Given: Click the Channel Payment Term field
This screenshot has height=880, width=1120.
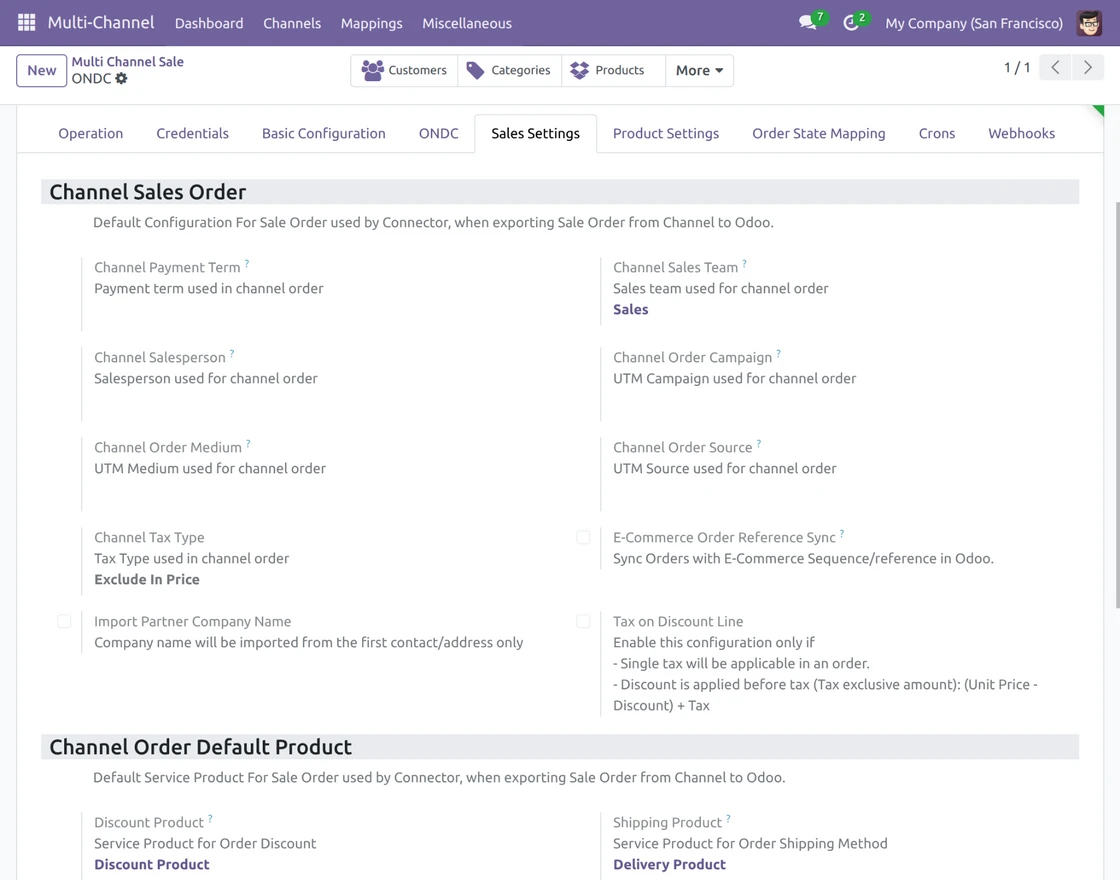Looking at the screenshot, I should pyautogui.click(x=250, y=310).
